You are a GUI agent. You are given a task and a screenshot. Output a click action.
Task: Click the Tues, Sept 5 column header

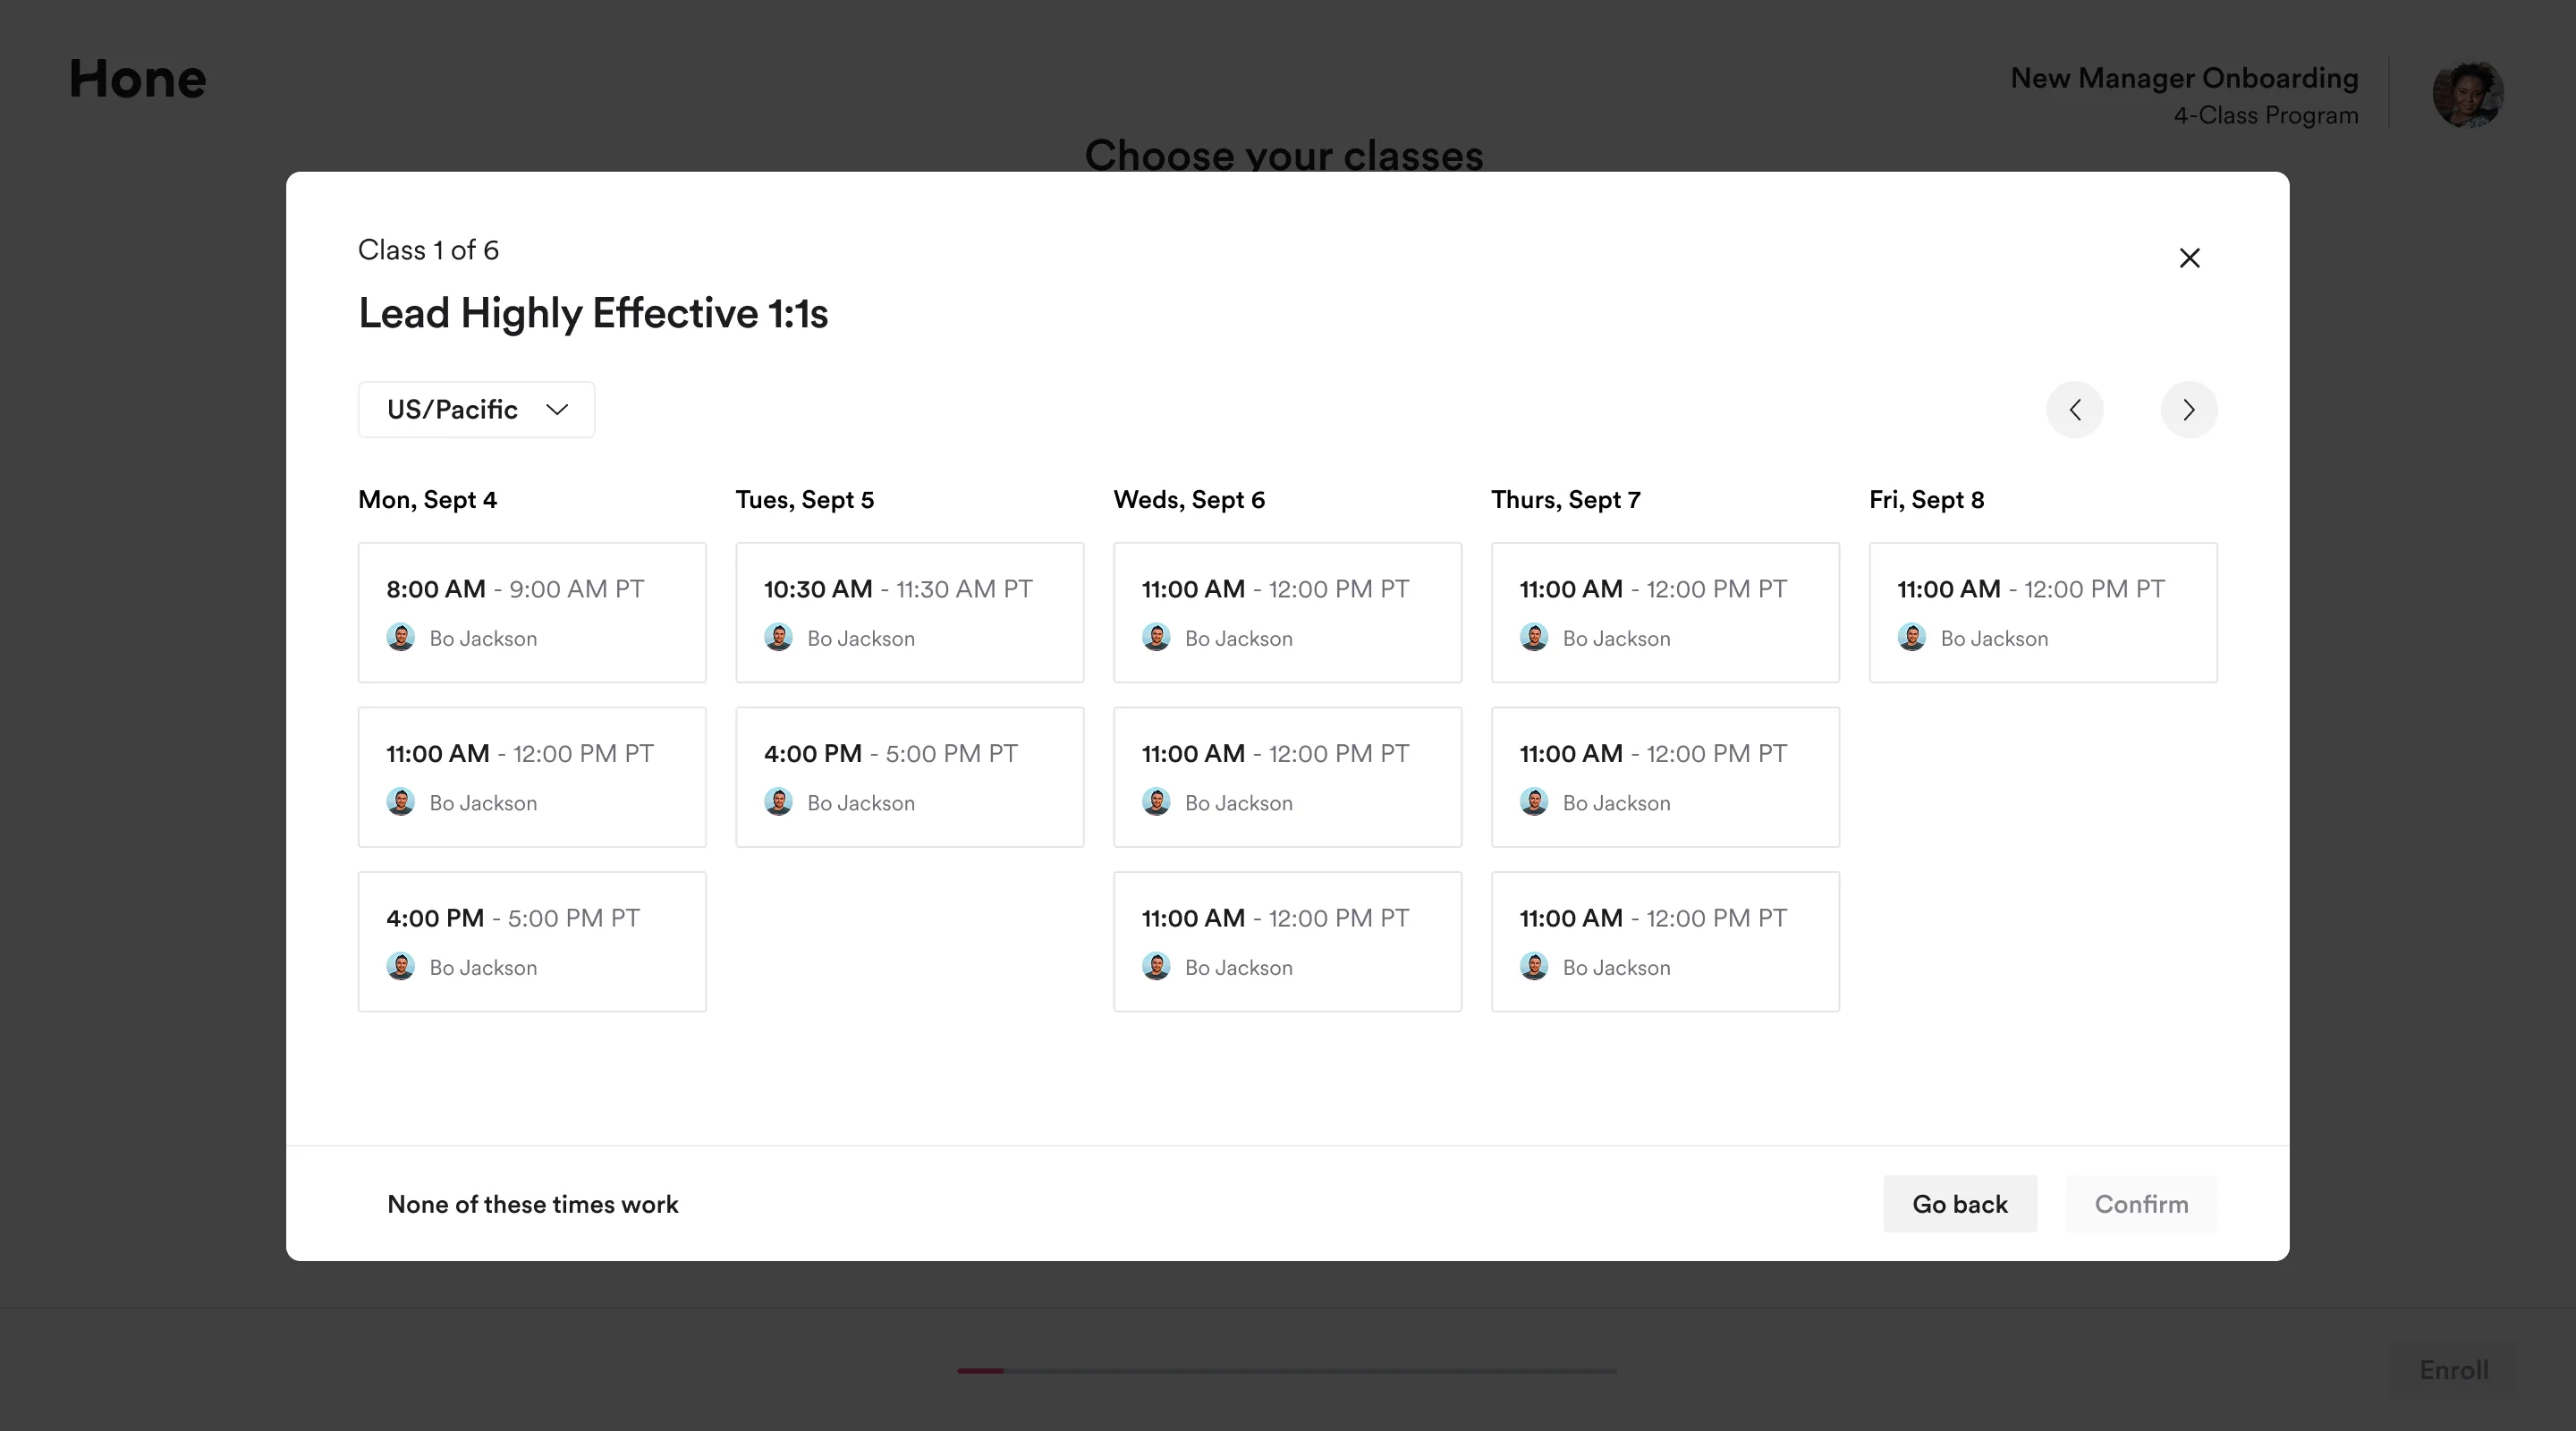[x=805, y=500]
